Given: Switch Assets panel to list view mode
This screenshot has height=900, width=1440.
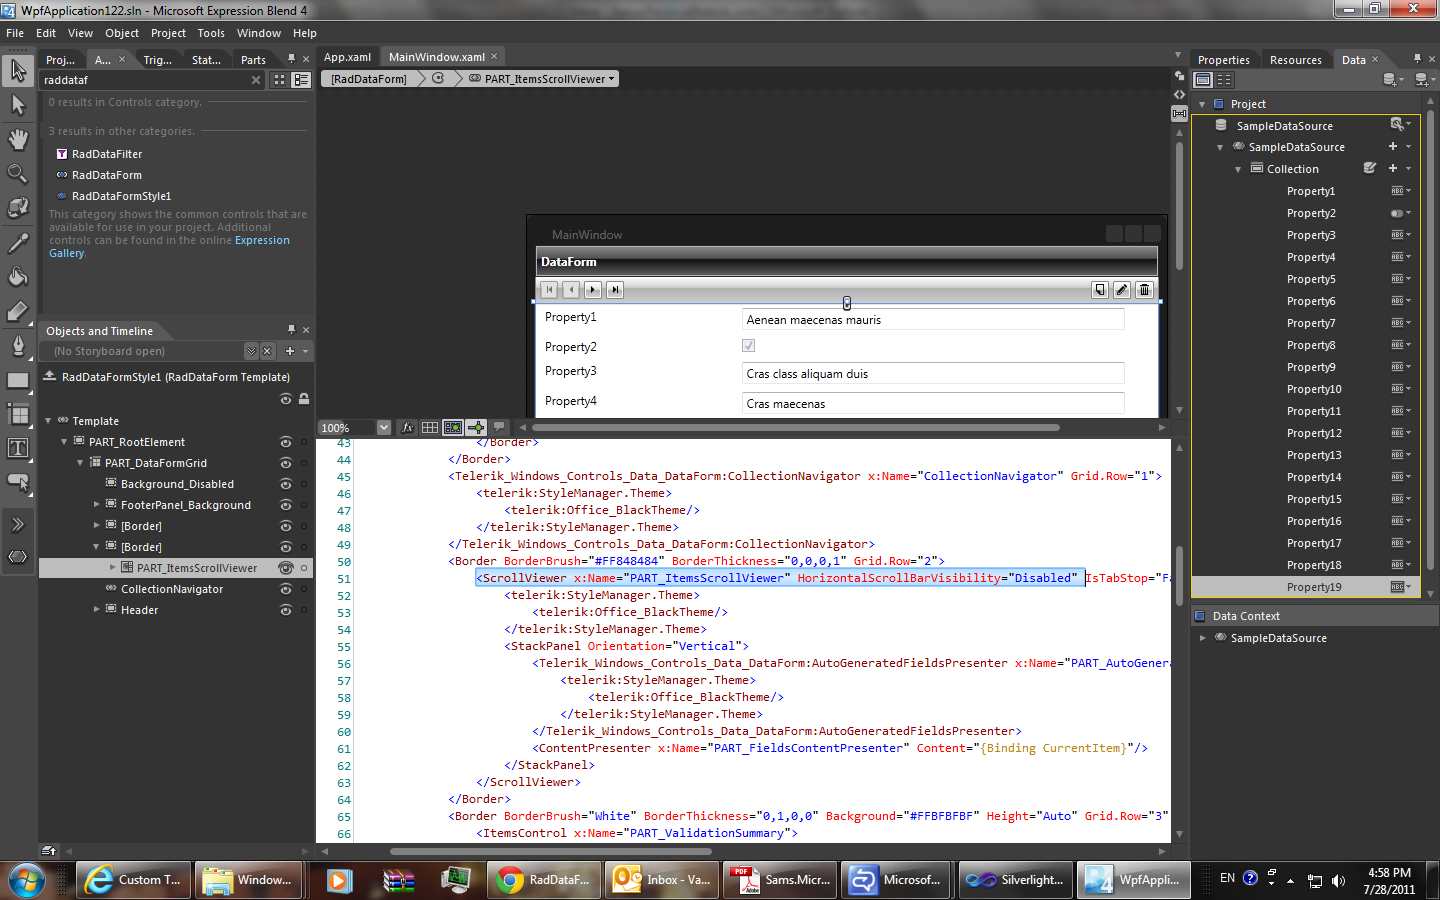Looking at the screenshot, I should 301,80.
